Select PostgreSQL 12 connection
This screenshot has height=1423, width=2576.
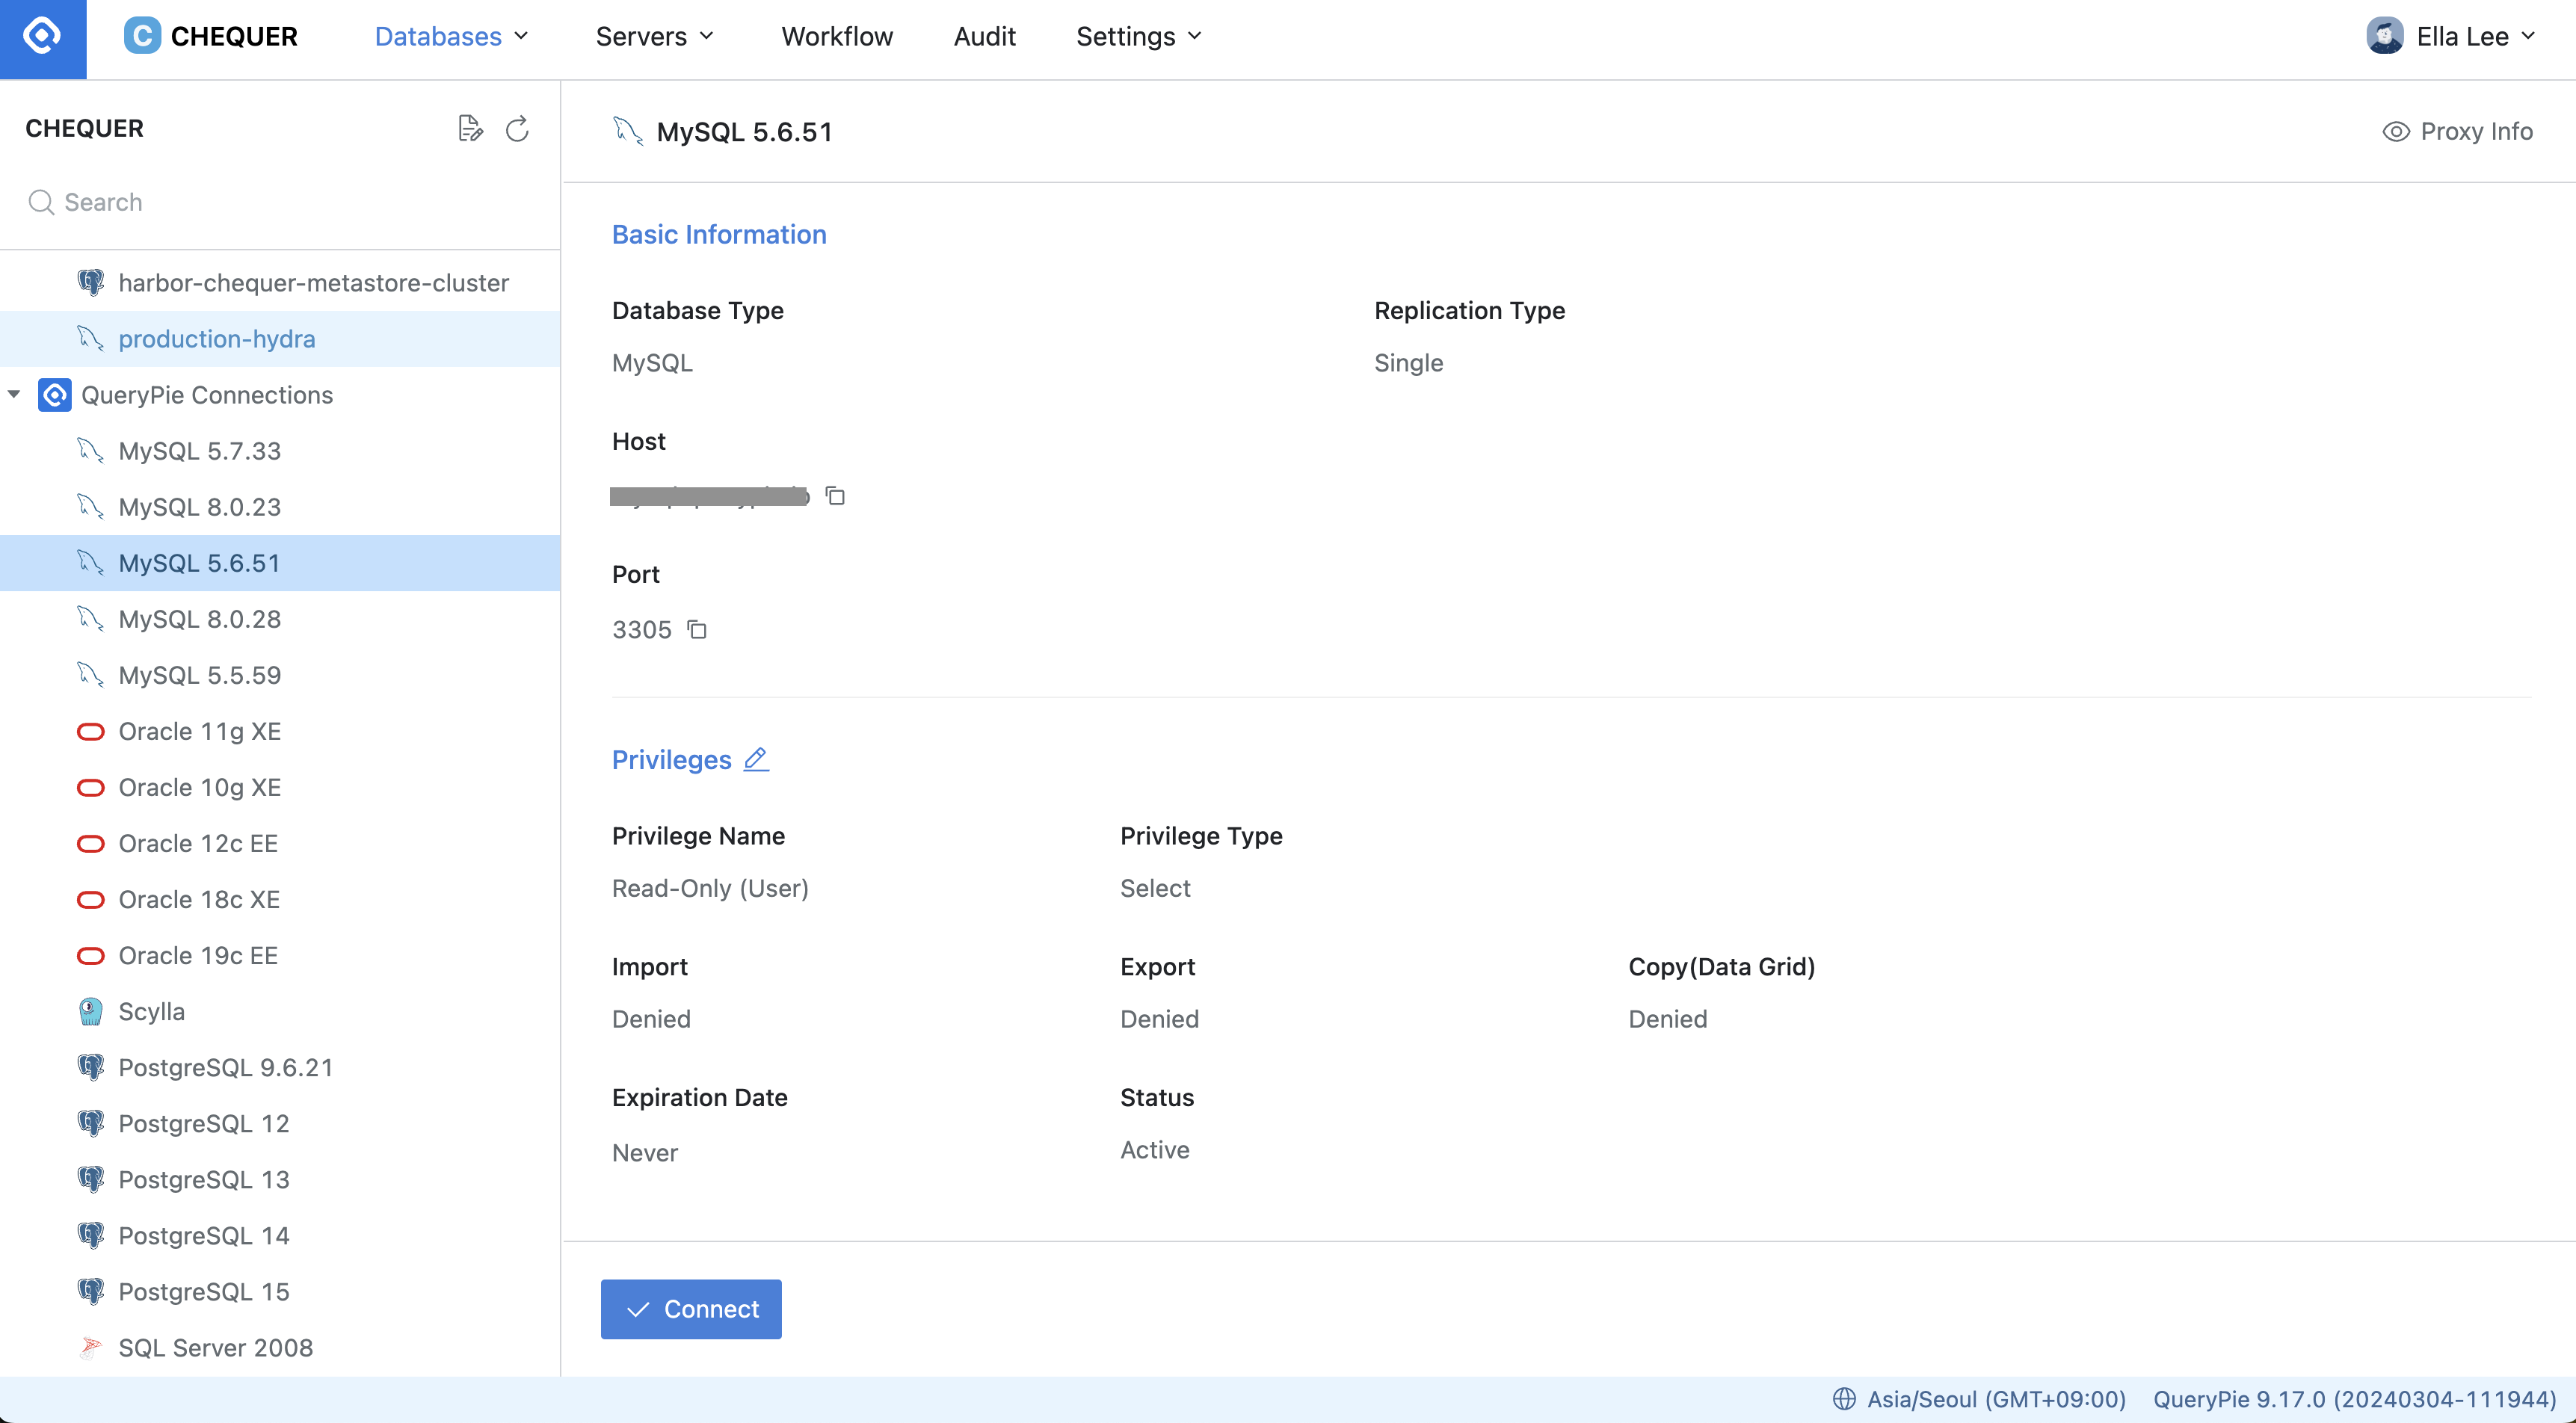[x=280, y=1123]
